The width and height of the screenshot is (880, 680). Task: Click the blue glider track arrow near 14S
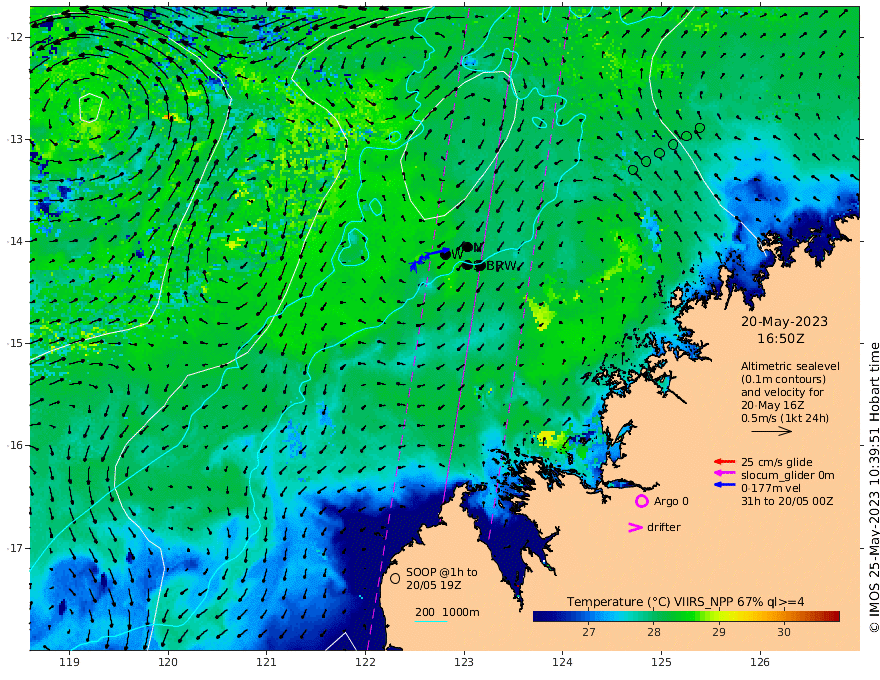pyautogui.click(x=428, y=259)
